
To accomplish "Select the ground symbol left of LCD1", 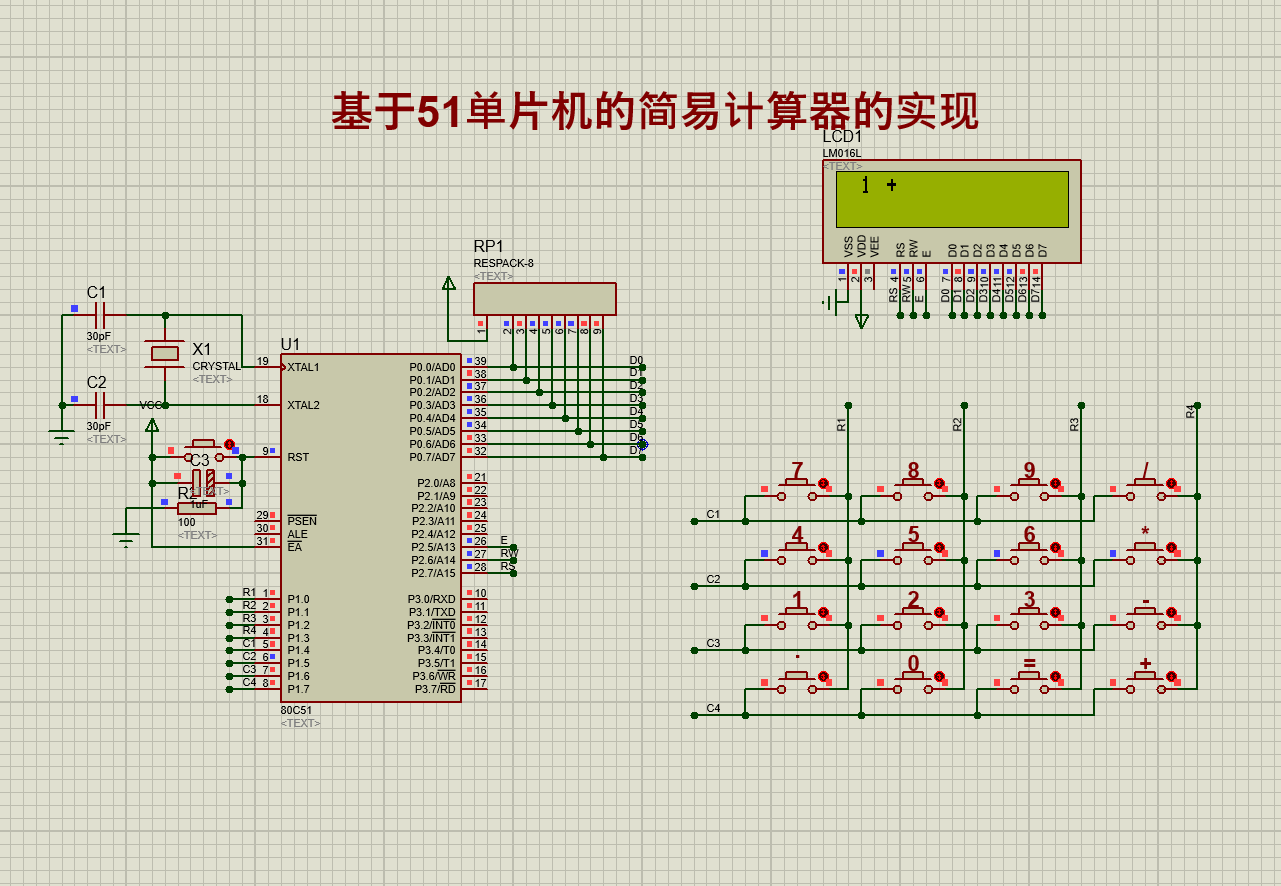I will pos(828,301).
